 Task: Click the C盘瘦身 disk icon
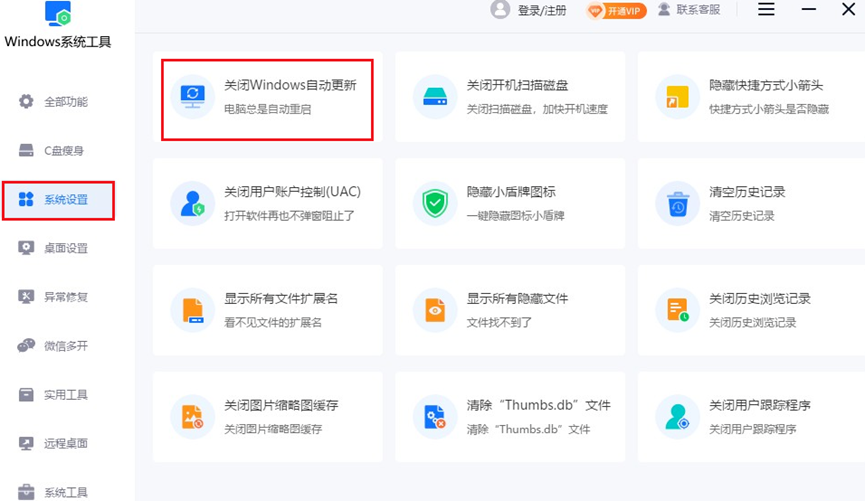tap(26, 150)
